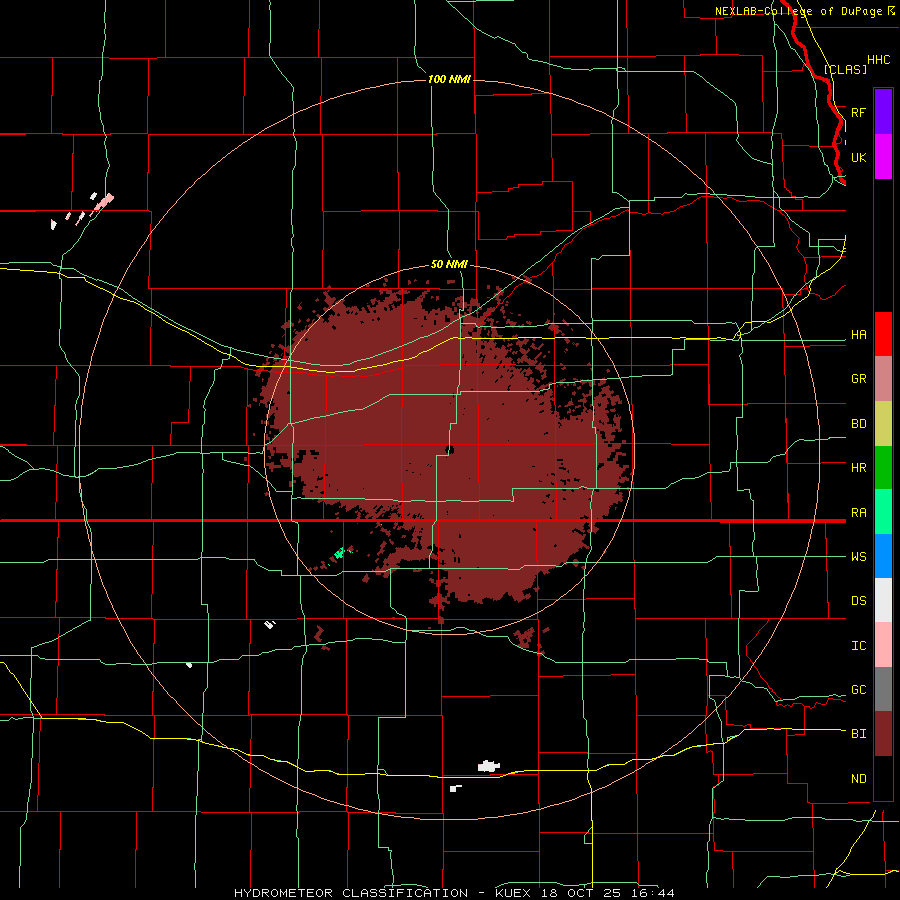Click the HA red legend swatch
Image resolution: width=900 pixels, height=900 pixels.
tap(883, 334)
